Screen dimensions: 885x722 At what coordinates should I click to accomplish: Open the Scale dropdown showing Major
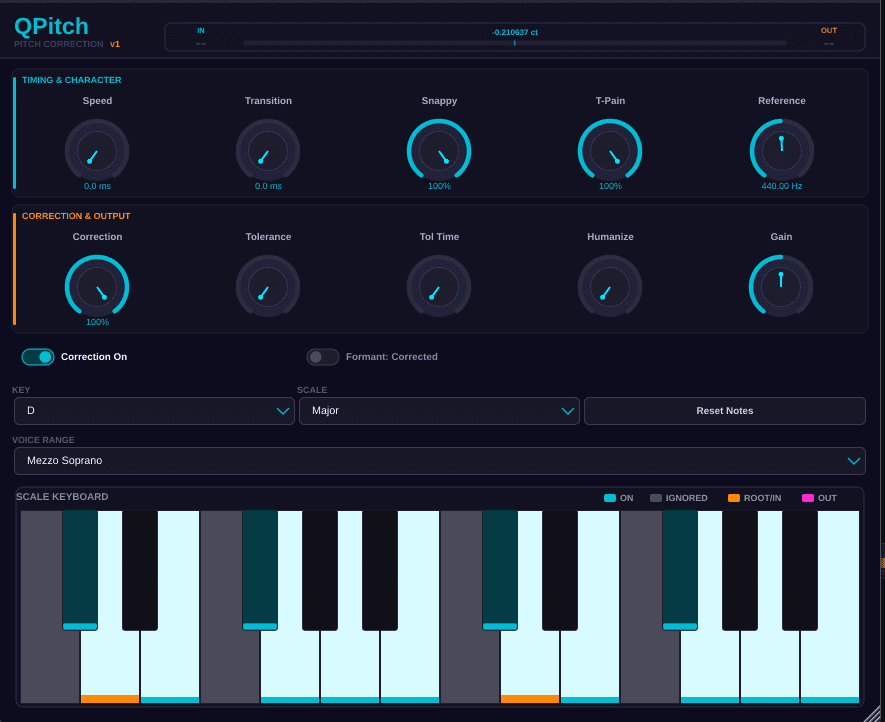tap(439, 411)
